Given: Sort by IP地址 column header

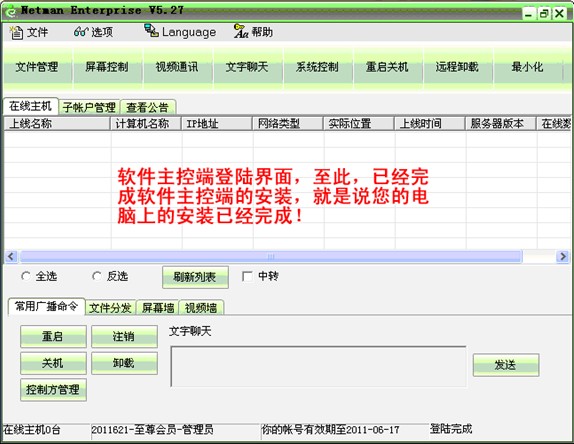Looking at the screenshot, I should pos(217,124).
